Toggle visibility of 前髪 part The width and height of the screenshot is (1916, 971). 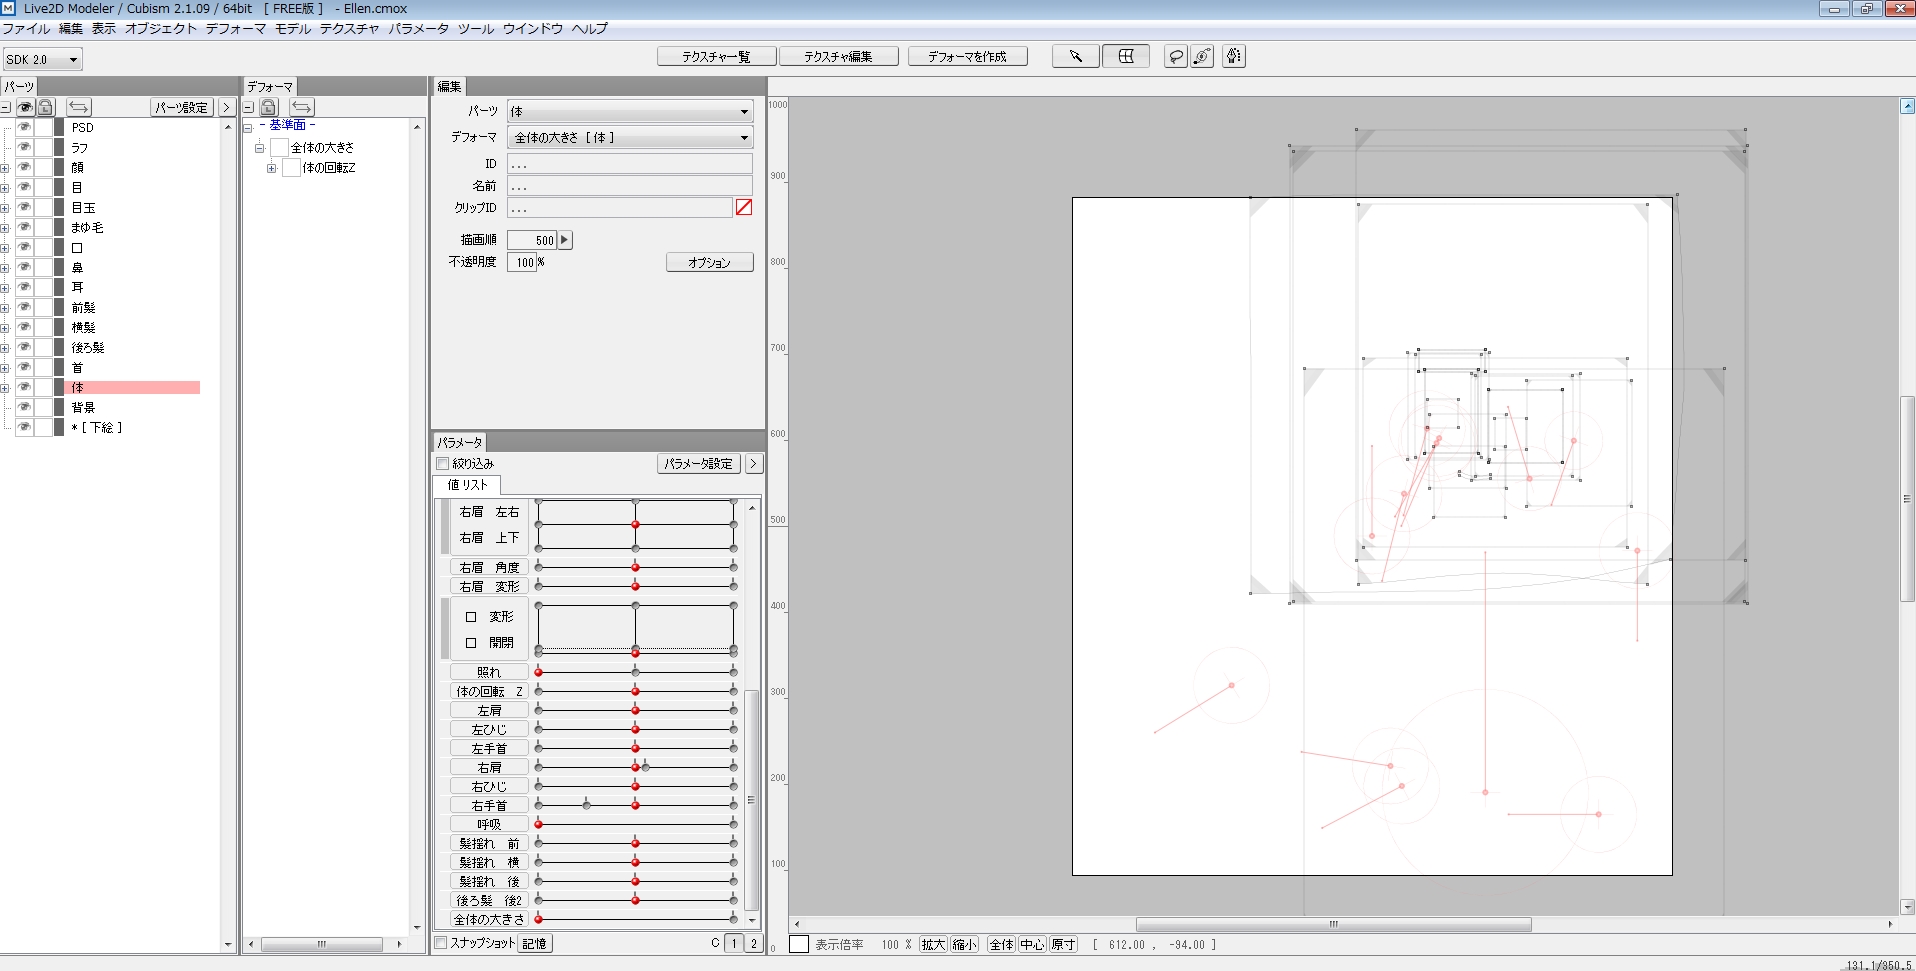pos(25,308)
